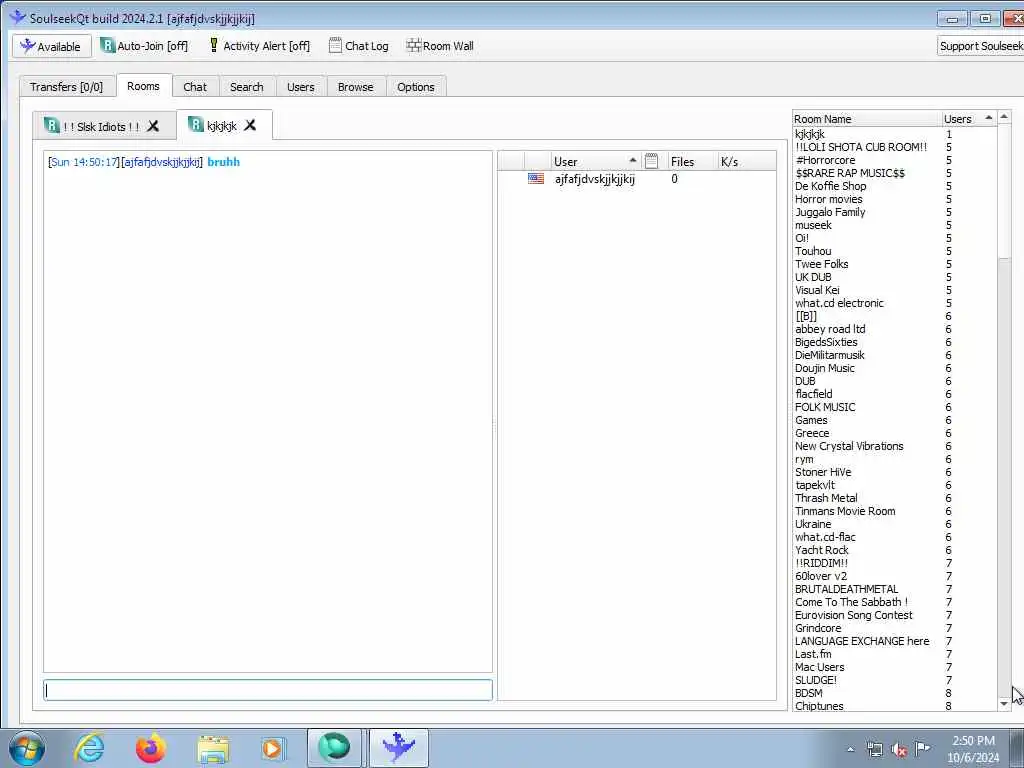The height and width of the screenshot is (768, 1024).
Task: Click the US flag next to ajfafjdvskjjkjjkij
Action: (536, 178)
